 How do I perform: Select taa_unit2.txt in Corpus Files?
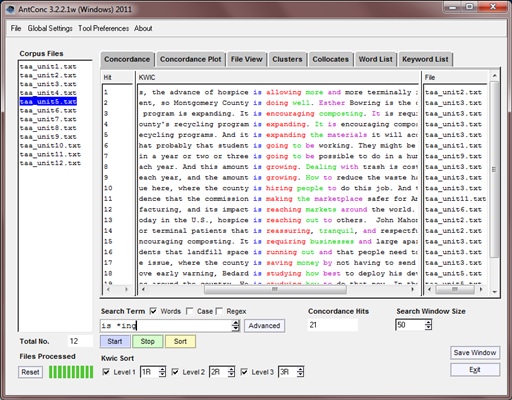(x=48, y=75)
